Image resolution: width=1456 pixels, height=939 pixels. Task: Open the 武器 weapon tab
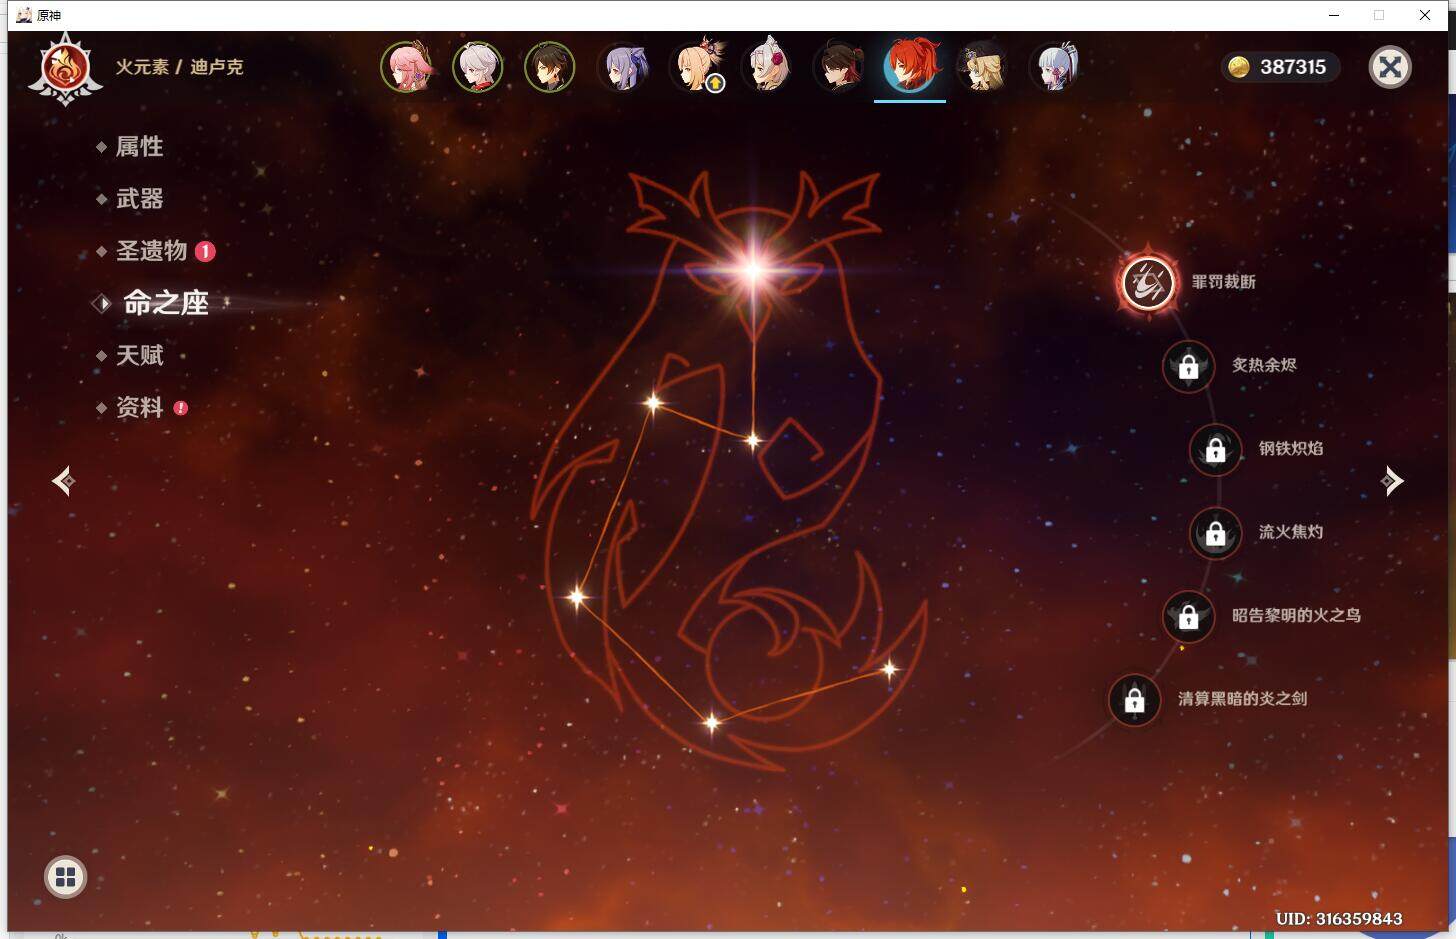tap(139, 198)
